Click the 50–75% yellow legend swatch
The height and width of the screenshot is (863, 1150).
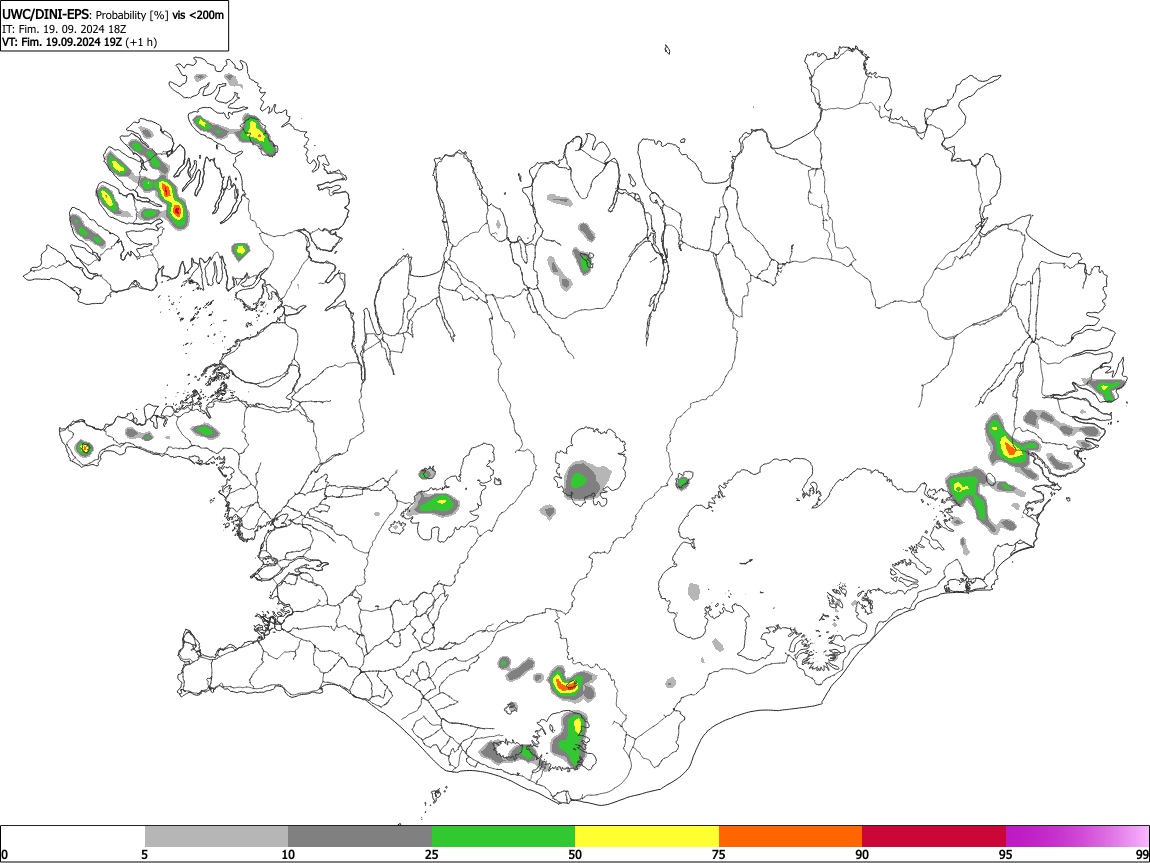point(647,837)
